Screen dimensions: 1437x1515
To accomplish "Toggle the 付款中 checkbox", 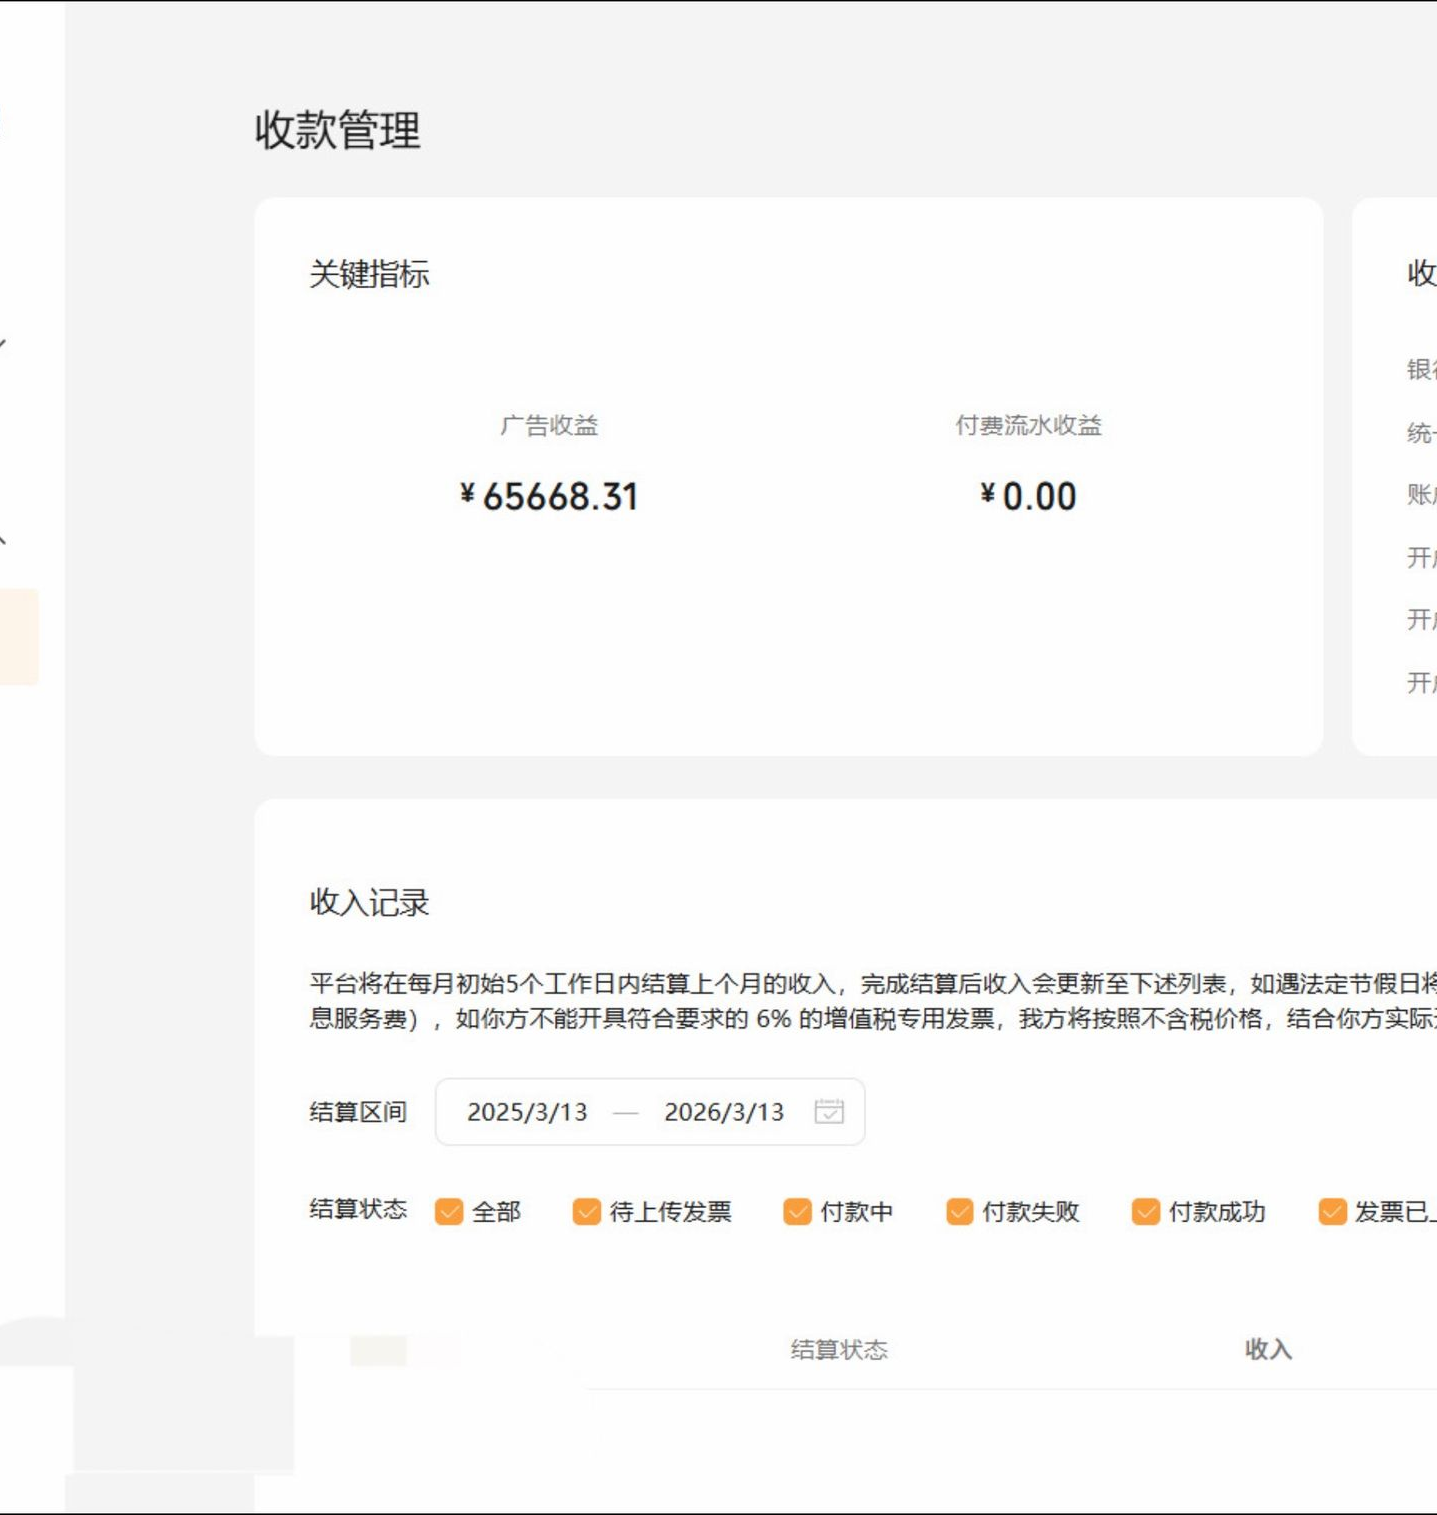I will tap(797, 1211).
